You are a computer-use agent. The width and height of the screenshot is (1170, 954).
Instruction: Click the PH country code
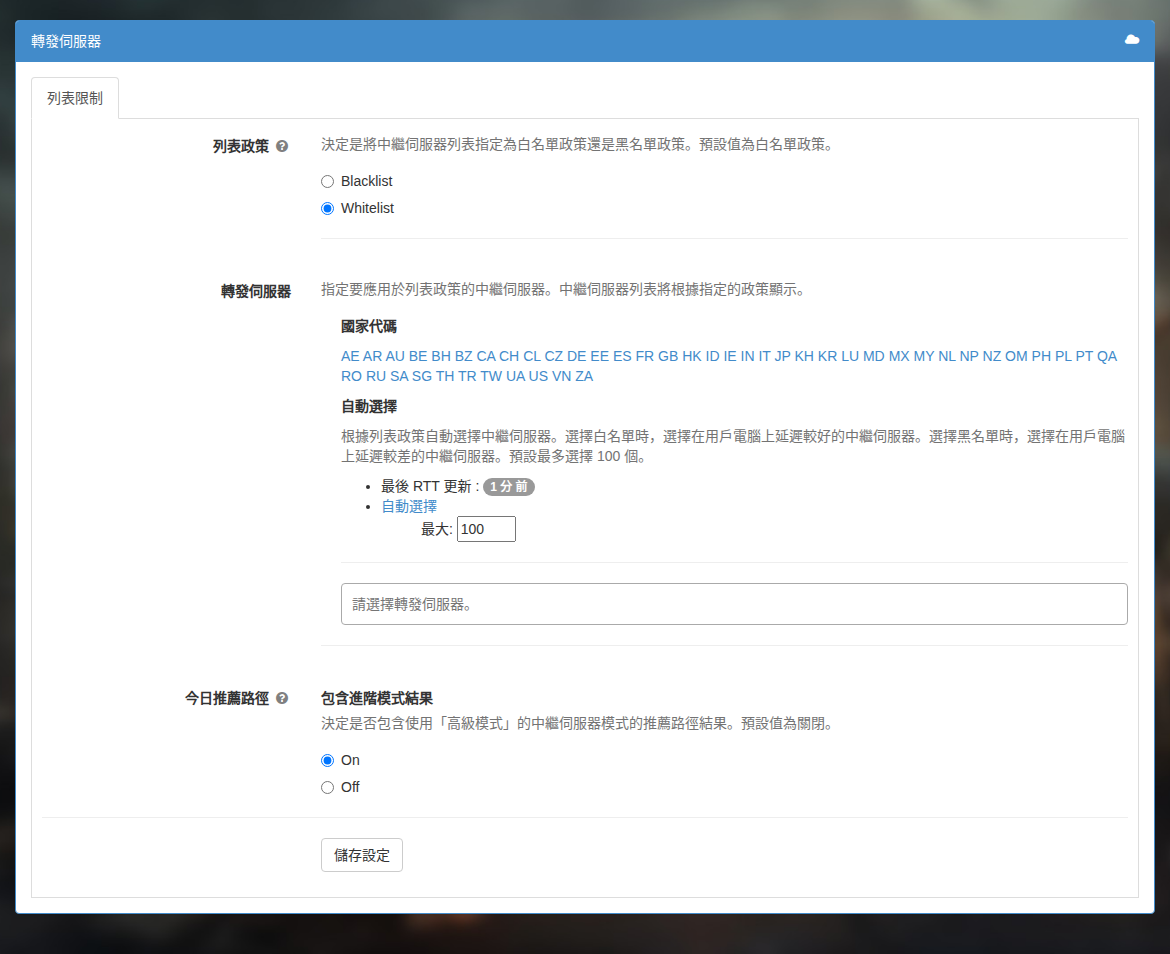pyautogui.click(x=1042, y=356)
